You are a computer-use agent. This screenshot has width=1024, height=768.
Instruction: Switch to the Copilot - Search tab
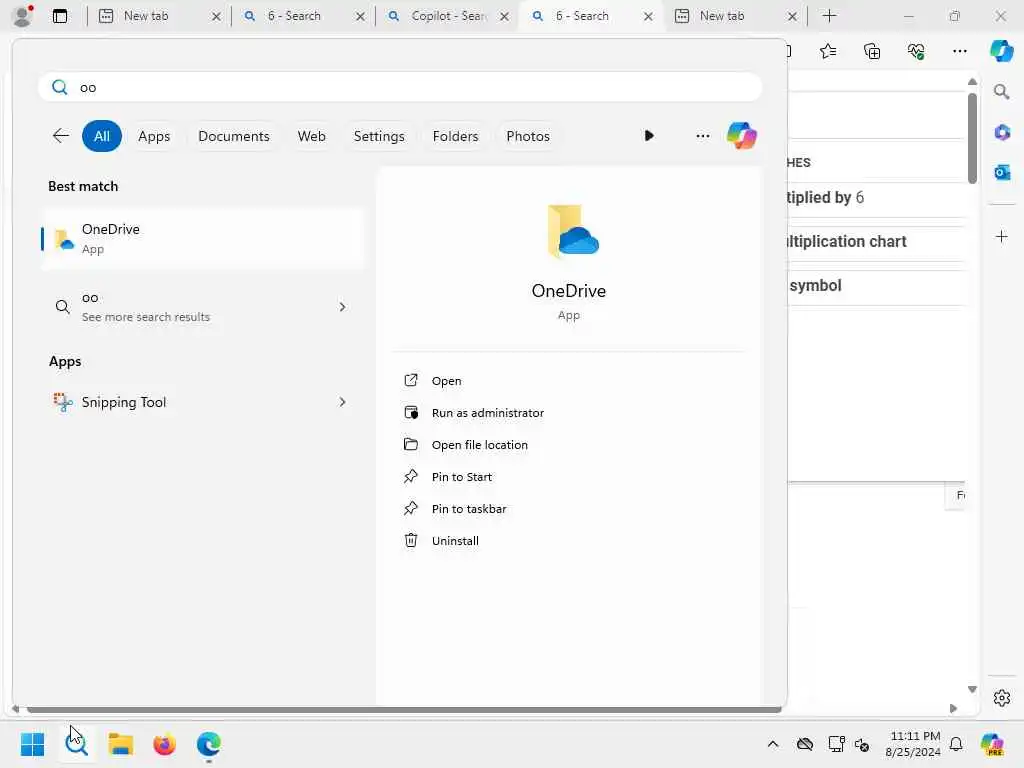448,16
